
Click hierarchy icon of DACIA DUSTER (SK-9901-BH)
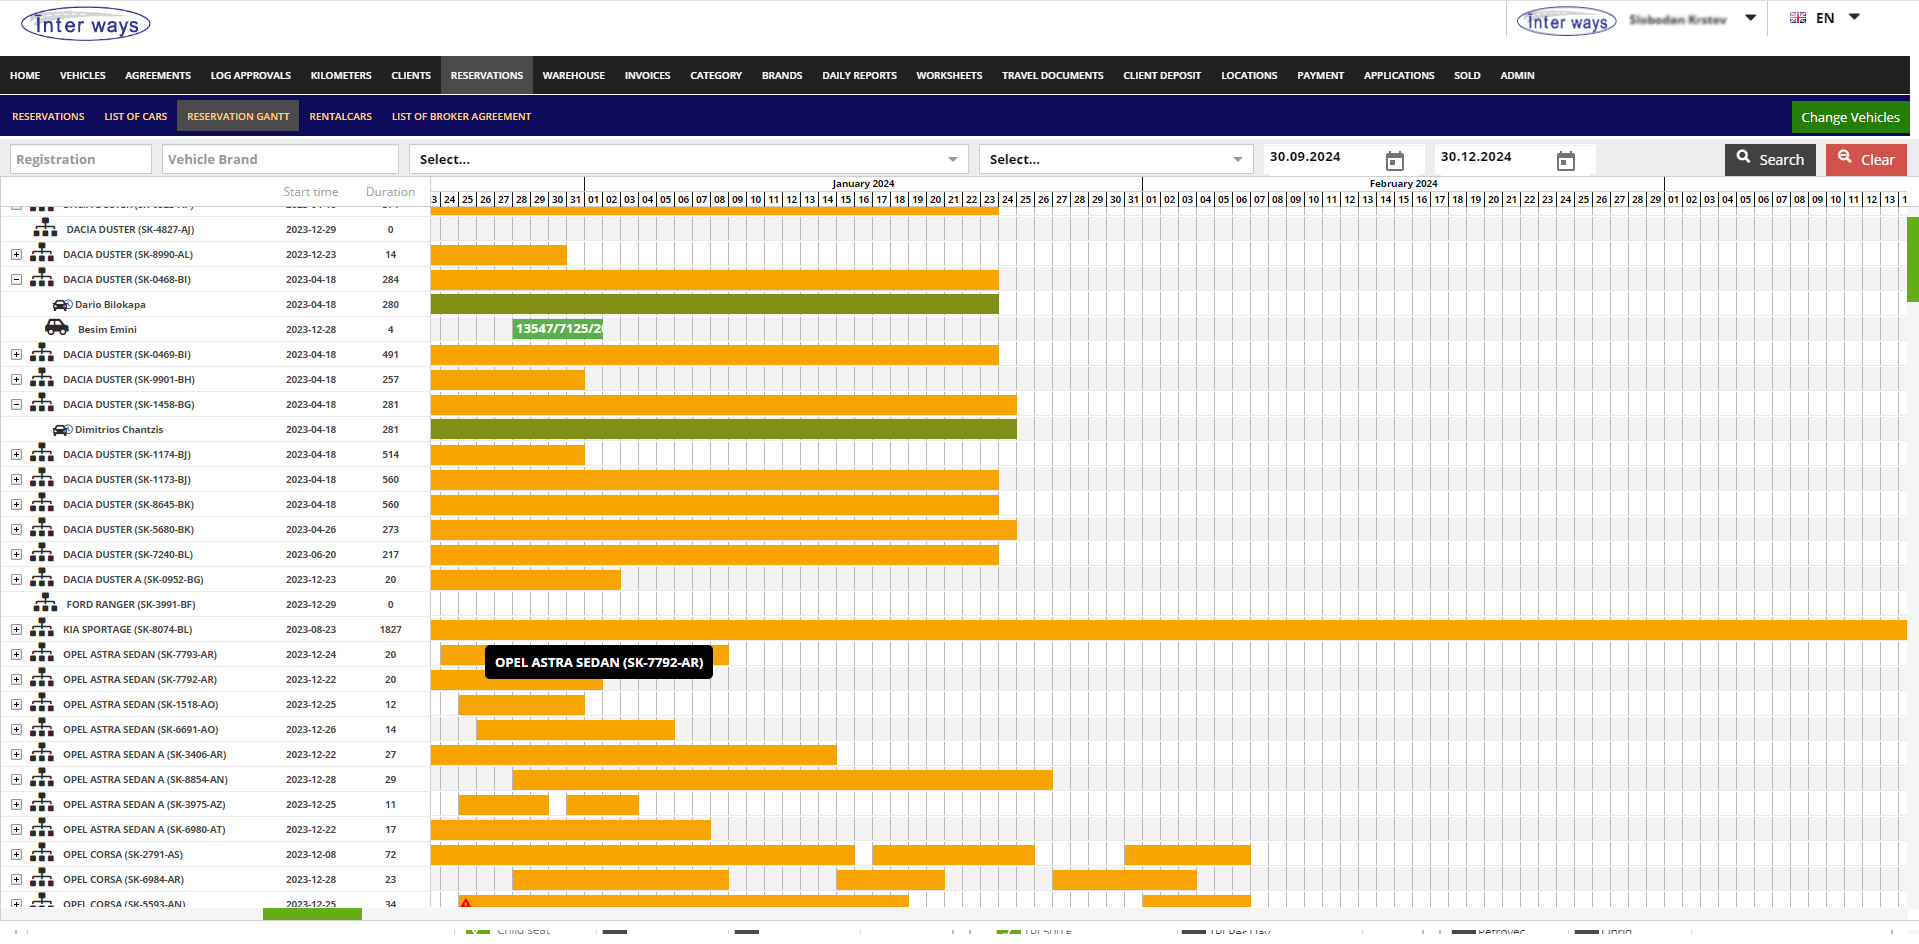click(42, 378)
